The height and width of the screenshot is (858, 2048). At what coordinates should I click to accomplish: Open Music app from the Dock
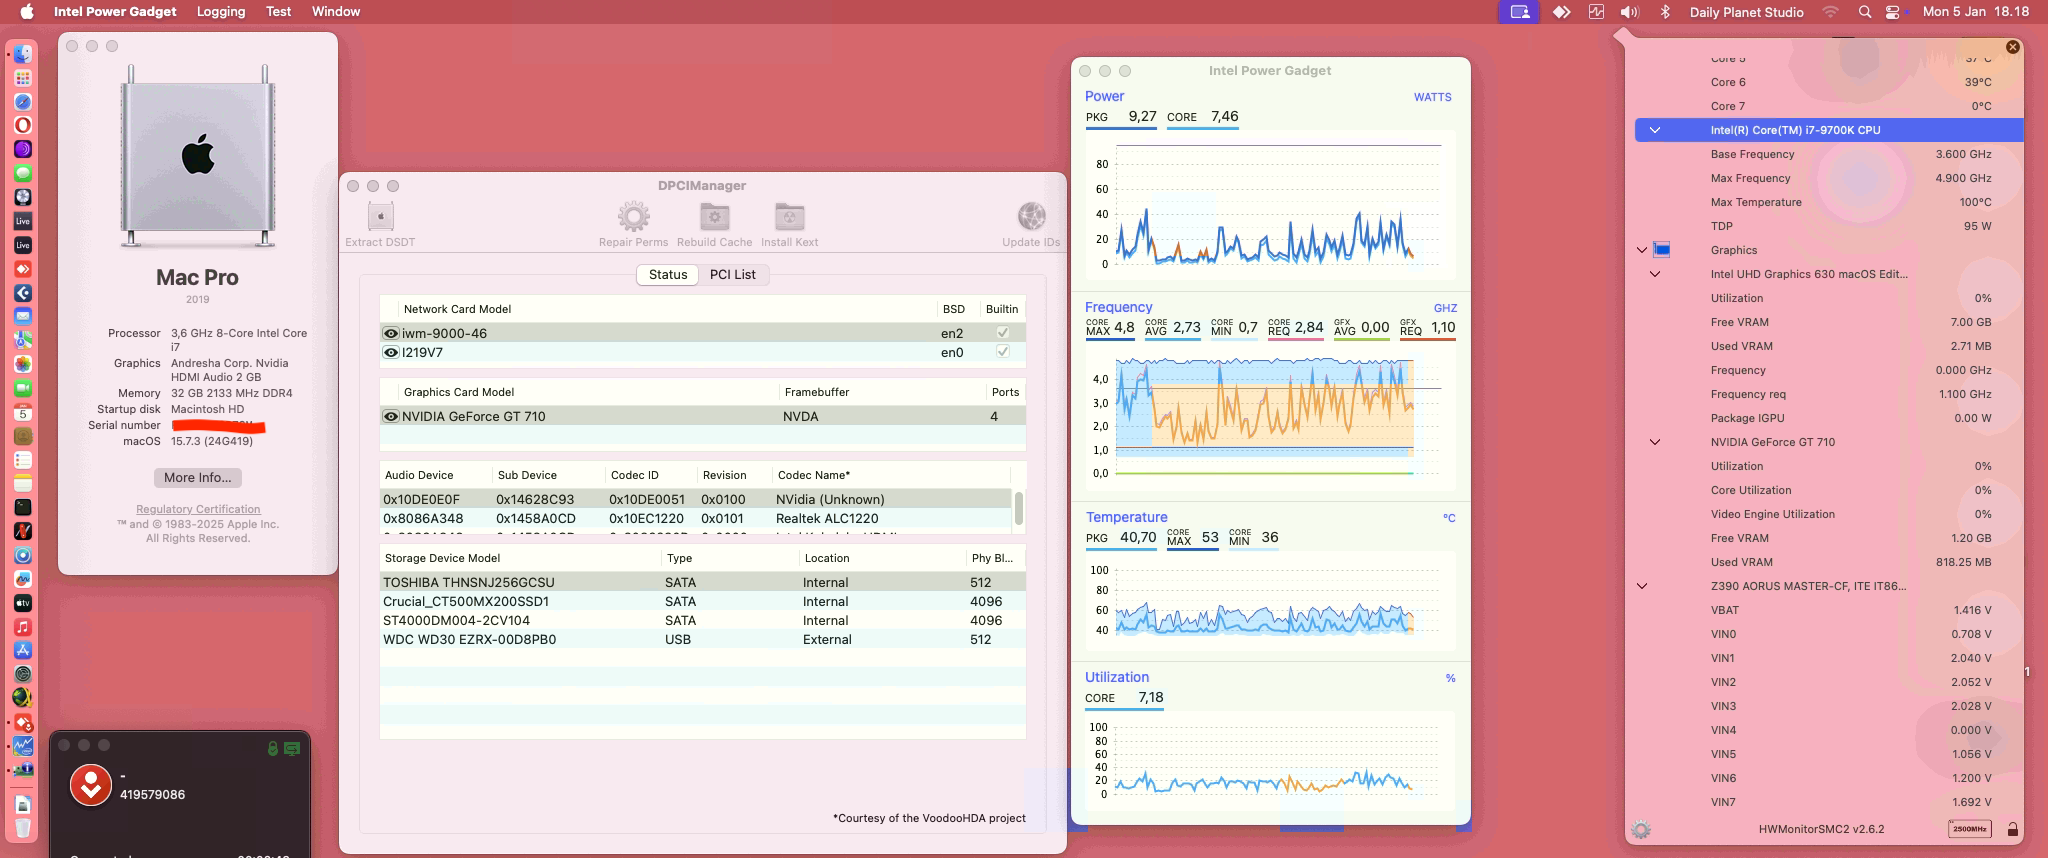[x=22, y=627]
